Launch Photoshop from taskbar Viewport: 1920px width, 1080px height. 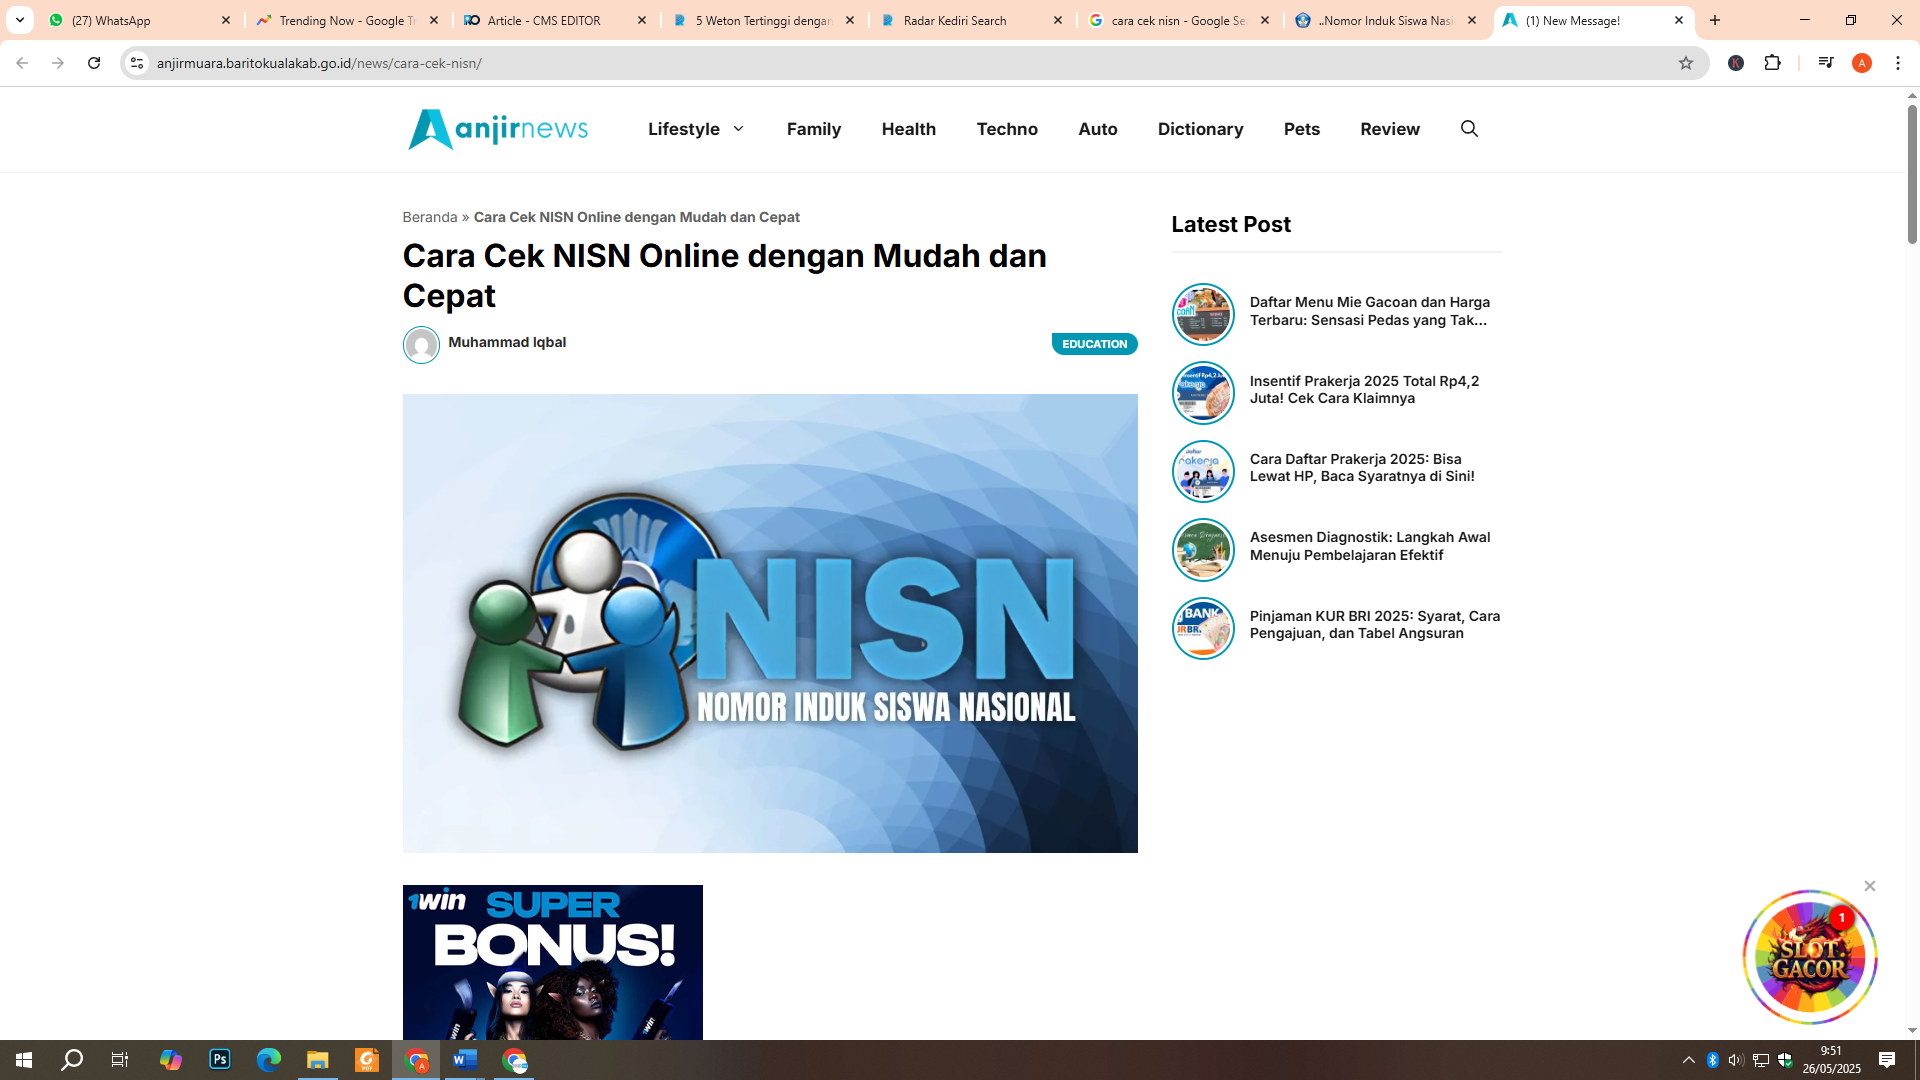220,1060
